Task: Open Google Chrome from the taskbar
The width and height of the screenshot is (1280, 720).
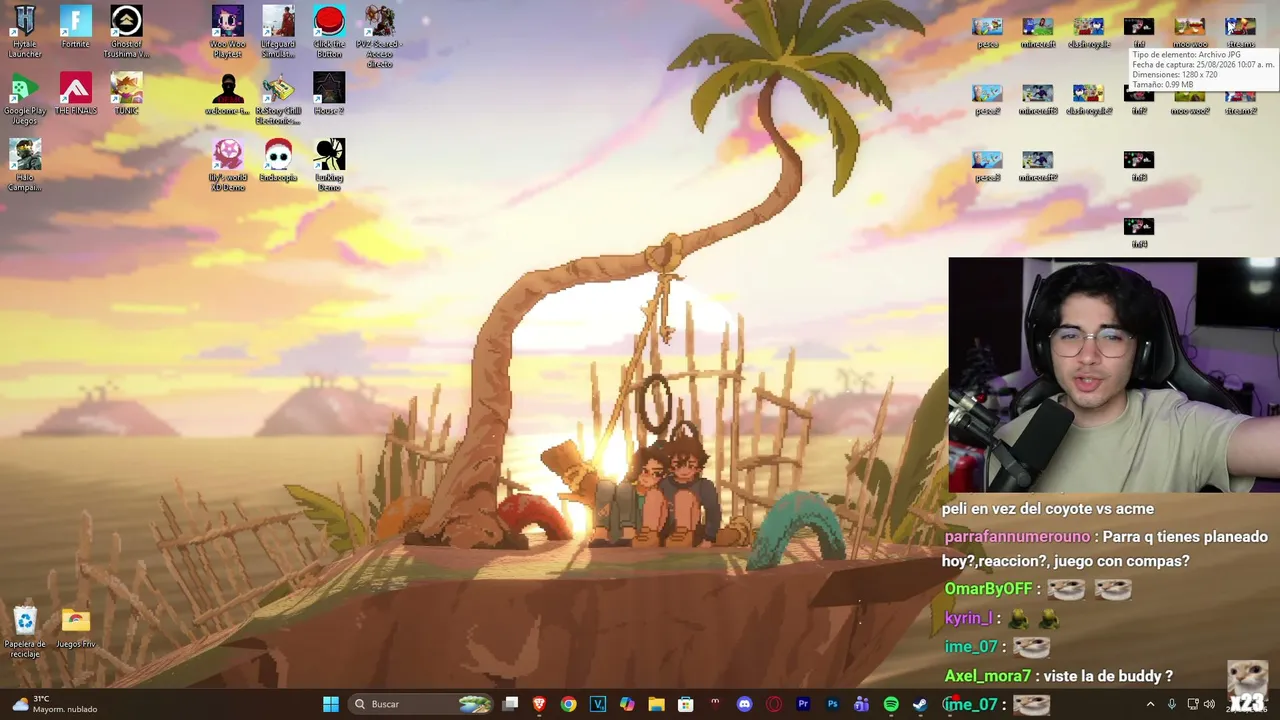Action: pos(568,704)
